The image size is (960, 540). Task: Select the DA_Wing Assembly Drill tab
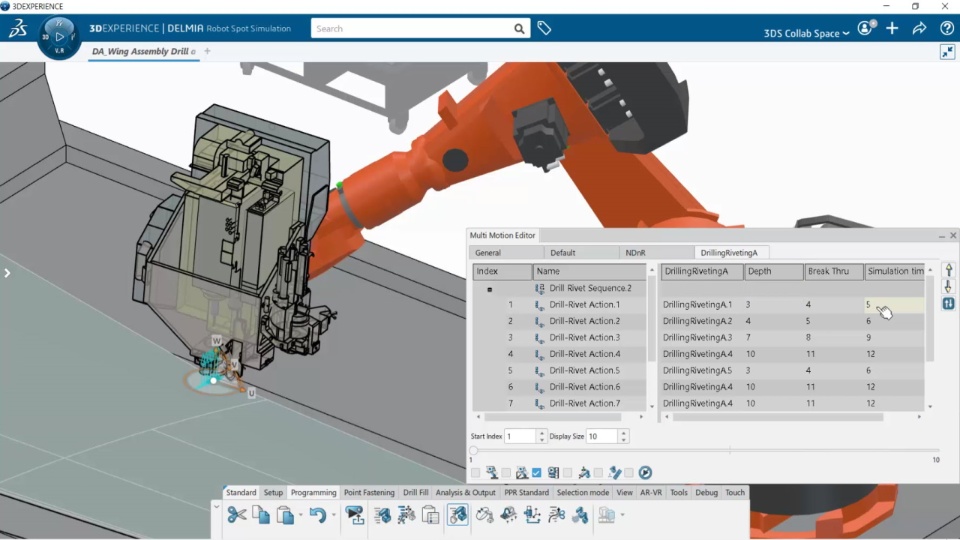pos(143,51)
